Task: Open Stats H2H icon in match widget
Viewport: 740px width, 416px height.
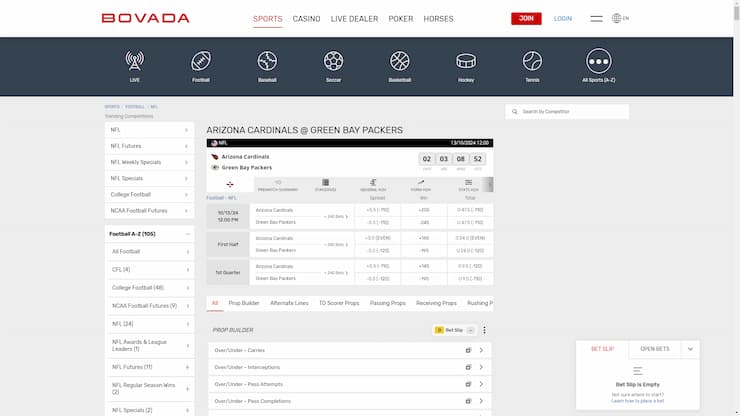Action: pos(468,185)
